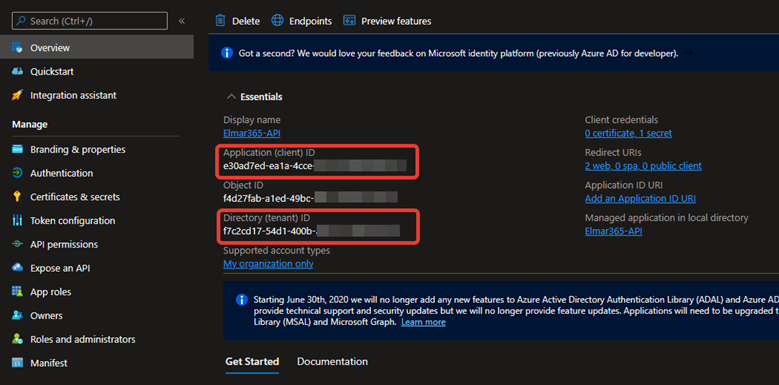Click the Application (client) ID value
The image size is (779, 385).
pyautogui.click(x=315, y=166)
